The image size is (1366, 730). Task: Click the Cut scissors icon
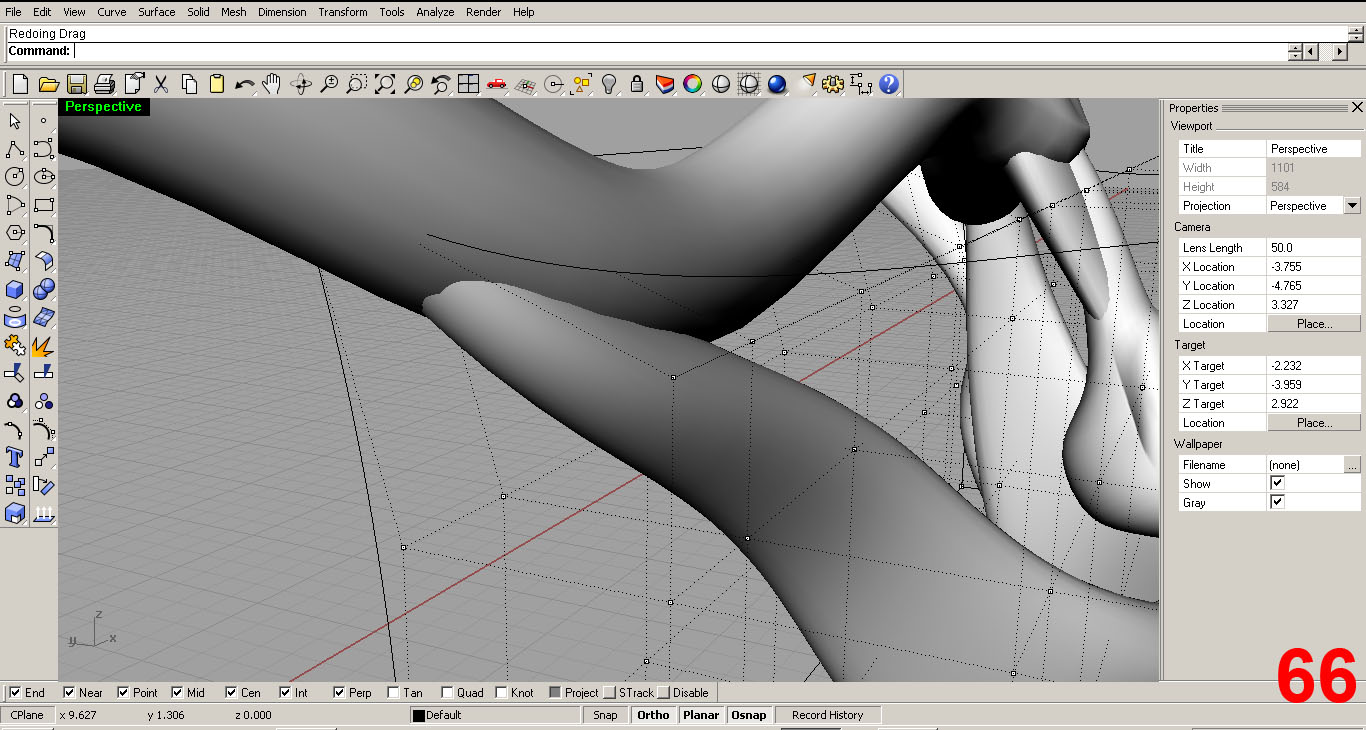point(161,85)
